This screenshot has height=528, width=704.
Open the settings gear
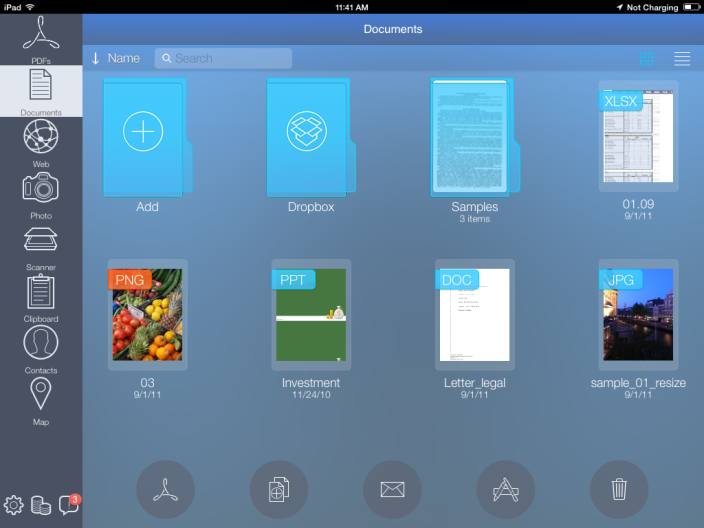click(14, 505)
